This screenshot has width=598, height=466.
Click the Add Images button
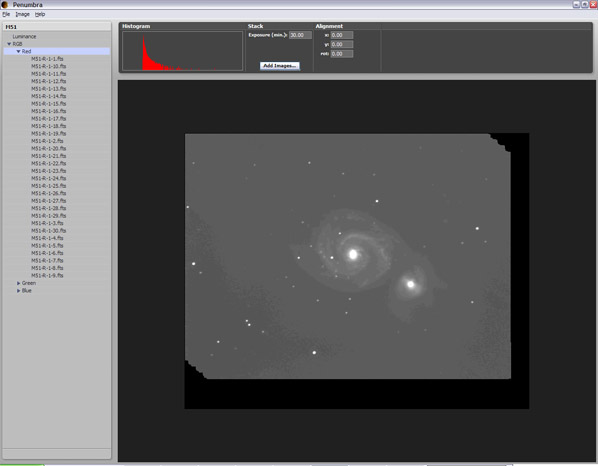[280, 66]
